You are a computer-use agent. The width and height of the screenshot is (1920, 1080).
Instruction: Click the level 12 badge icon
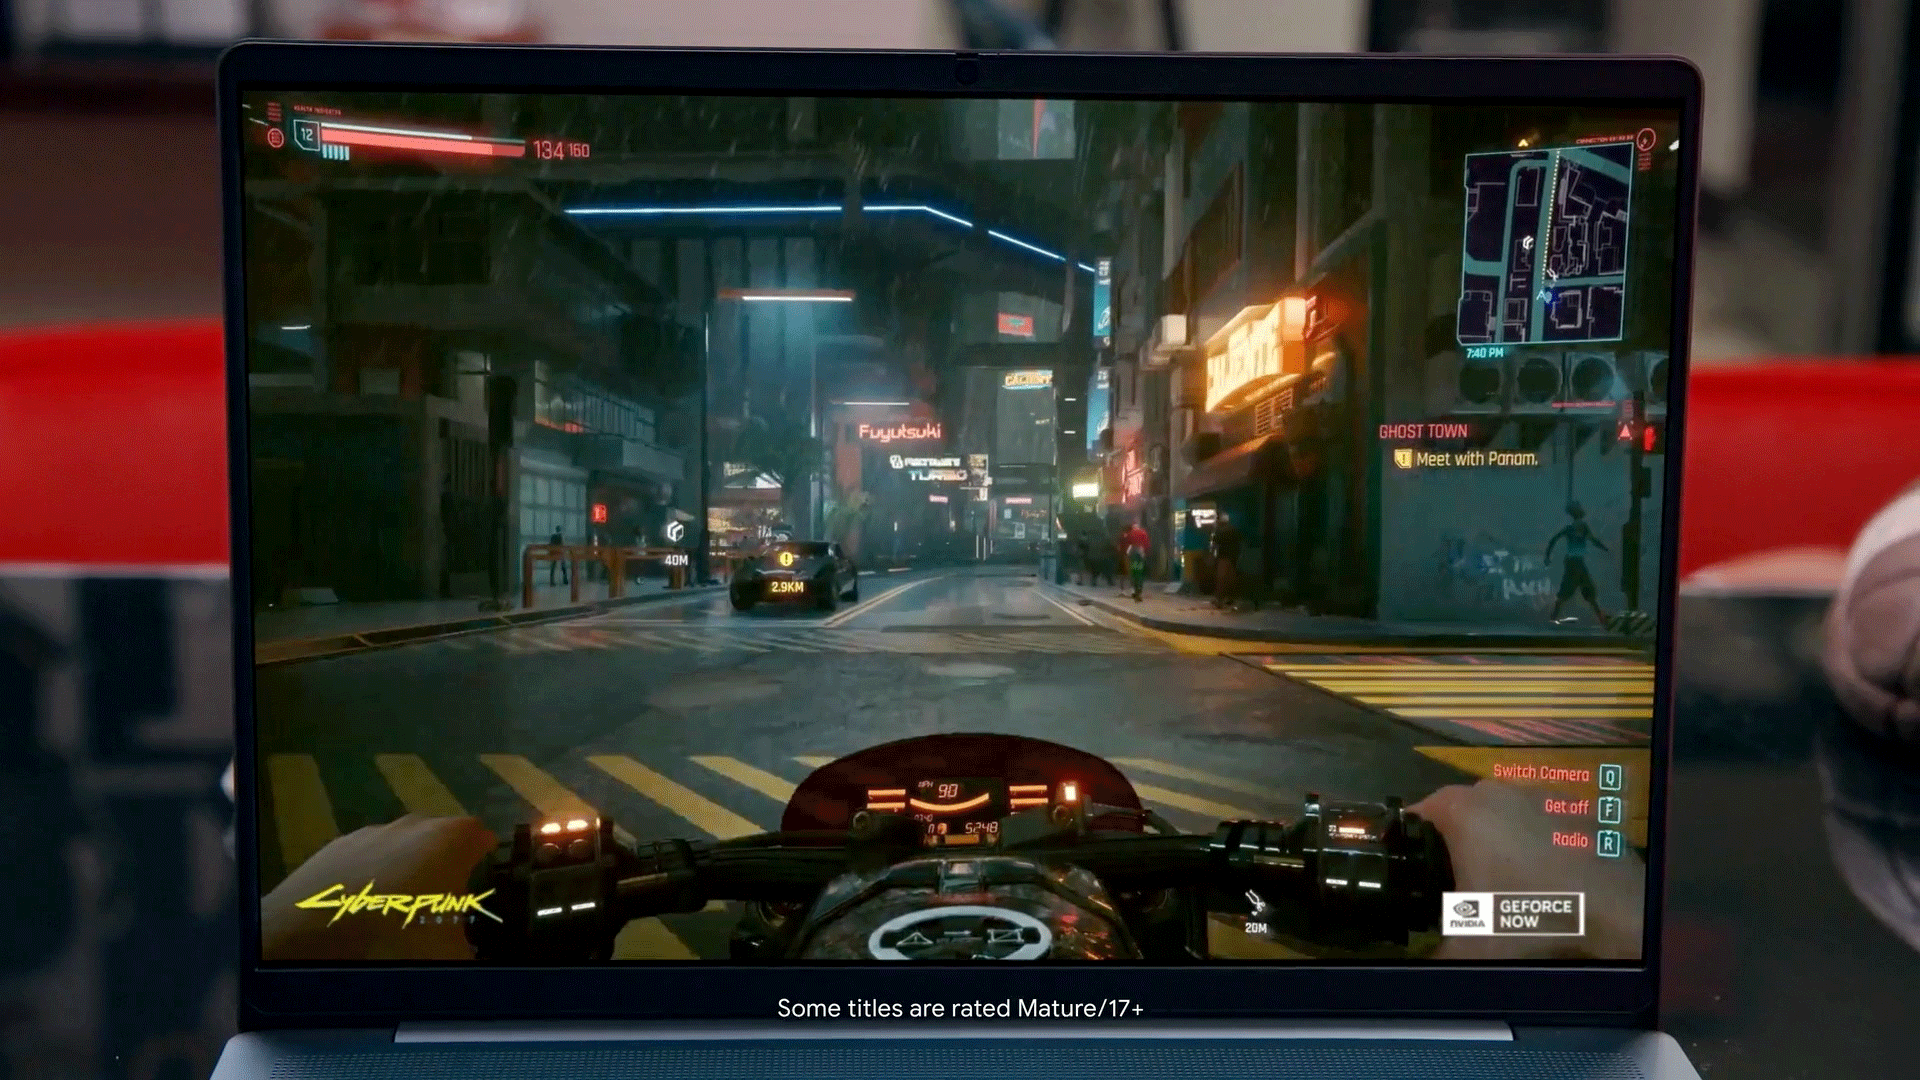[x=307, y=135]
